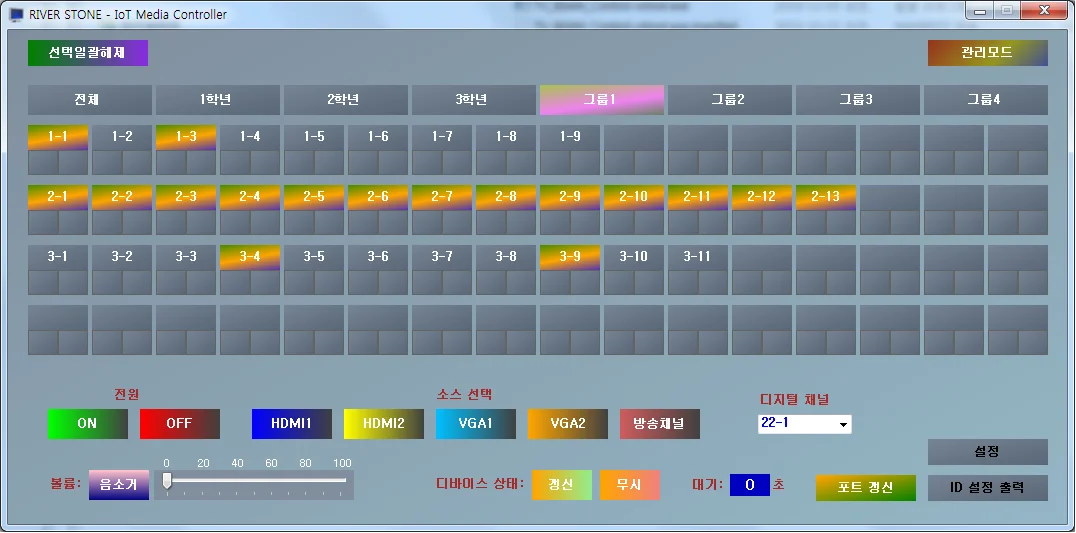
Task: Toggle classroom 2-5 selection
Action: pyautogui.click(x=314, y=197)
